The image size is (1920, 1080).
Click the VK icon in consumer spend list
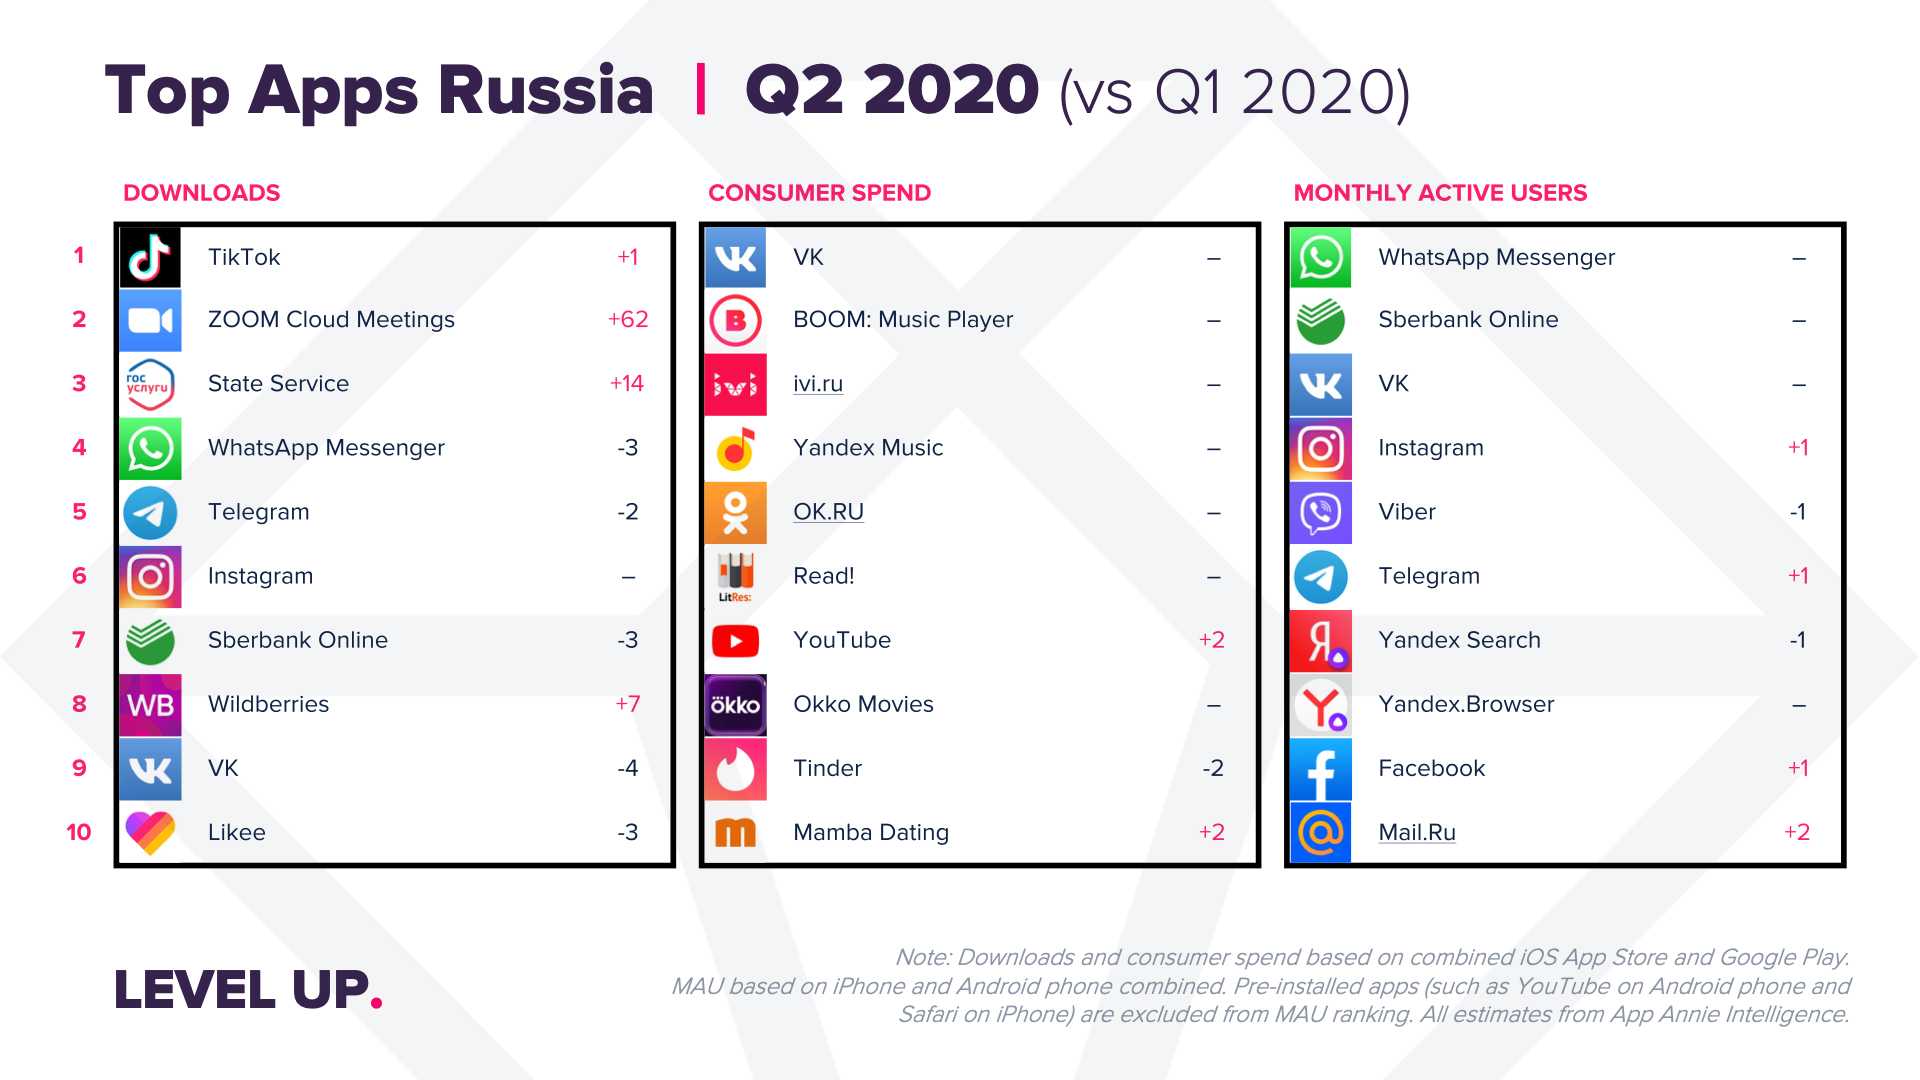733,257
